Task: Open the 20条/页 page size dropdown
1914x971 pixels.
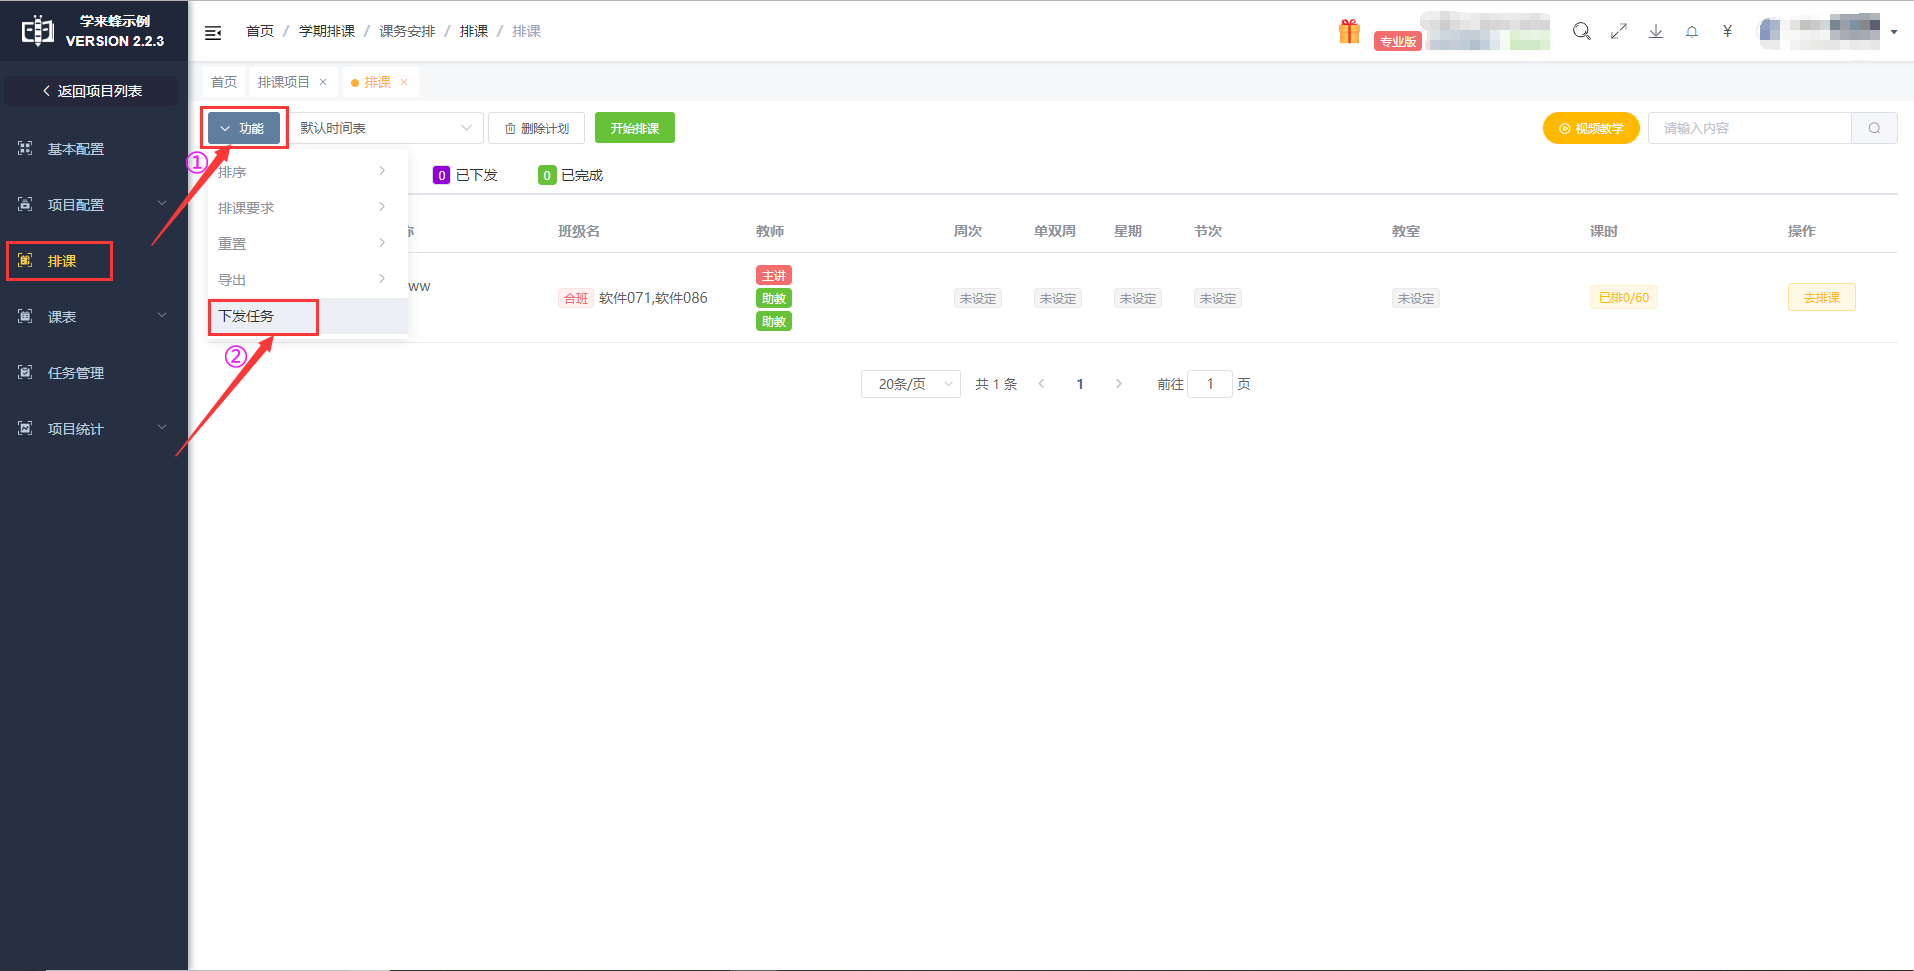Action: pos(910,384)
